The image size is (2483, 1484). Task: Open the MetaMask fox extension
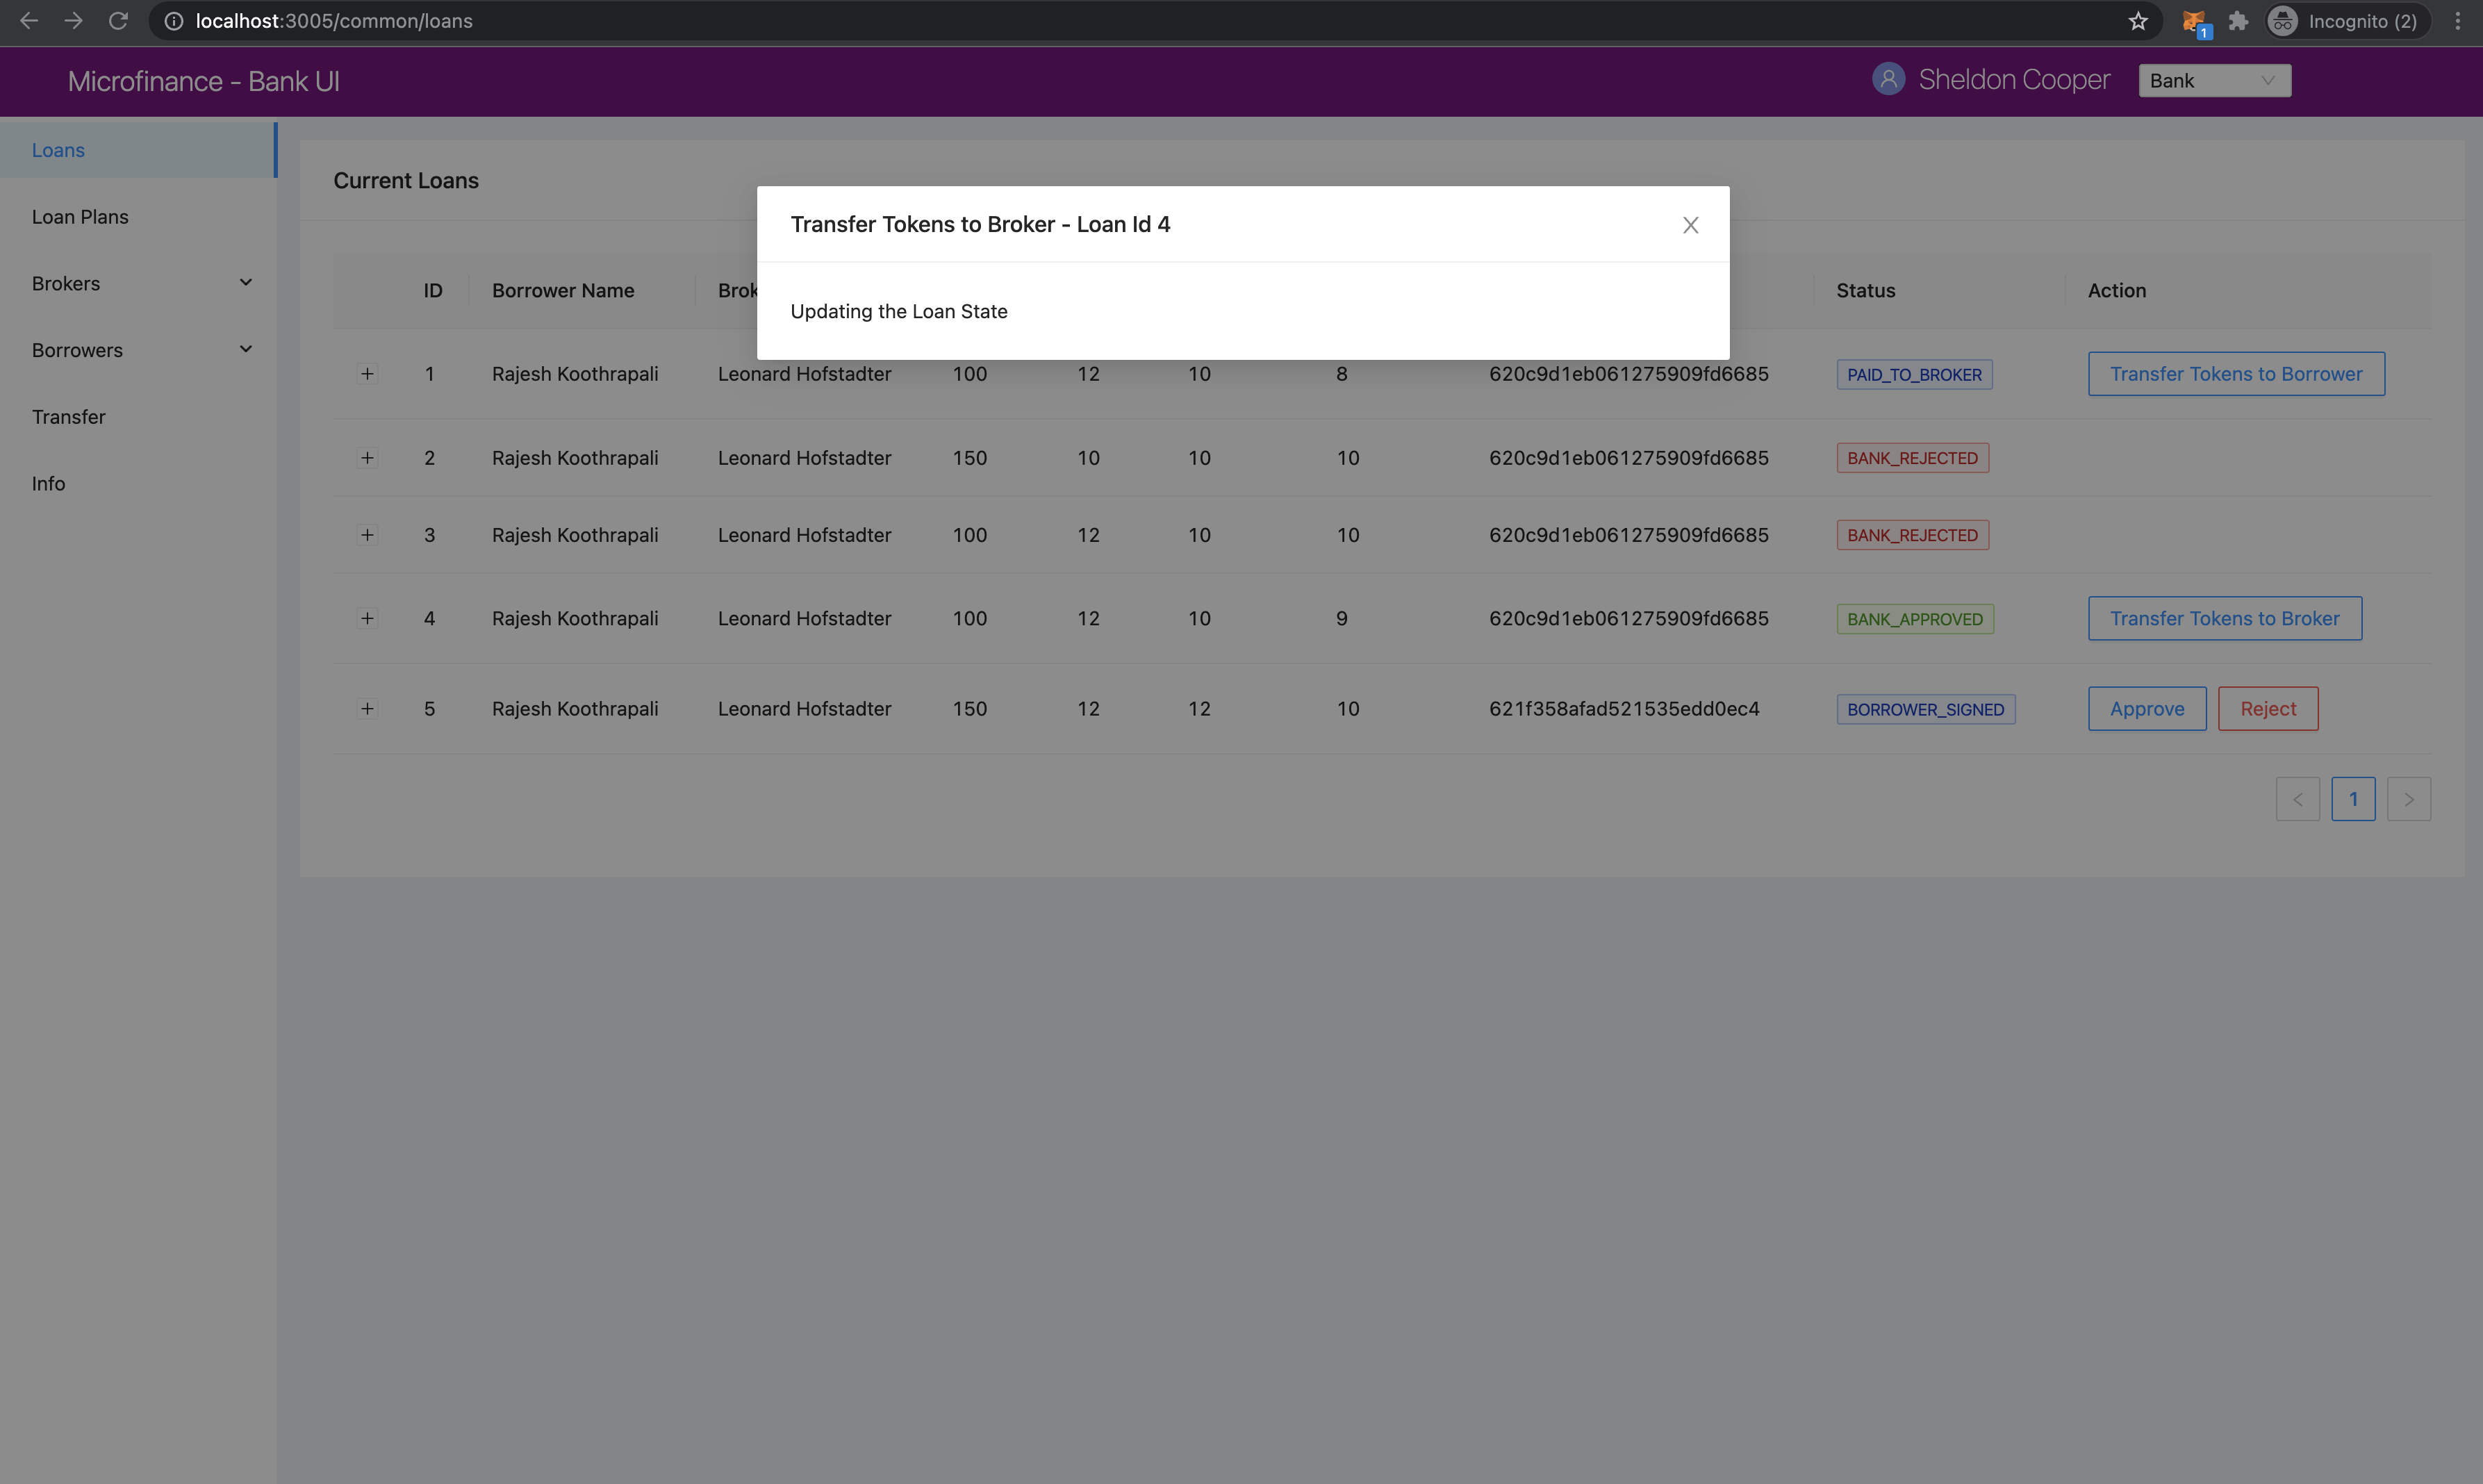[x=2195, y=22]
